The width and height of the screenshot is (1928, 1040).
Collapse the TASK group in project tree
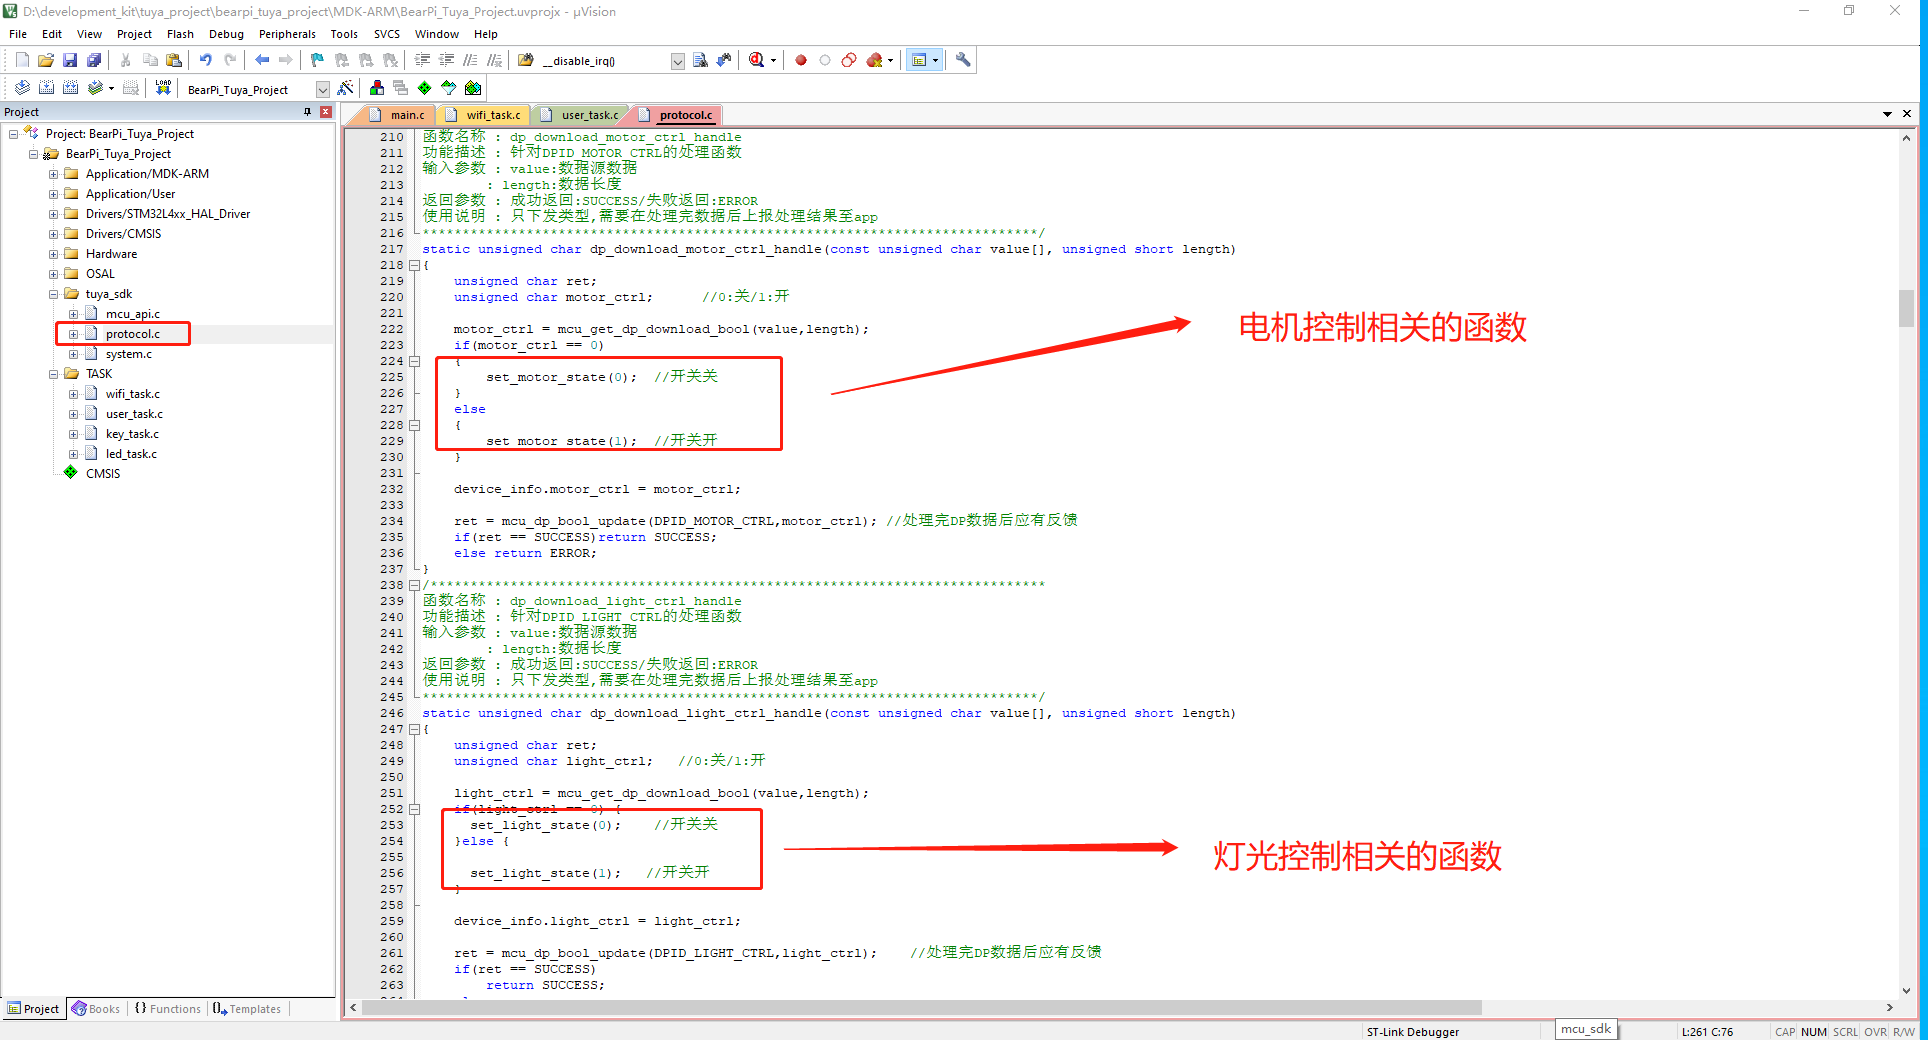tap(54, 374)
